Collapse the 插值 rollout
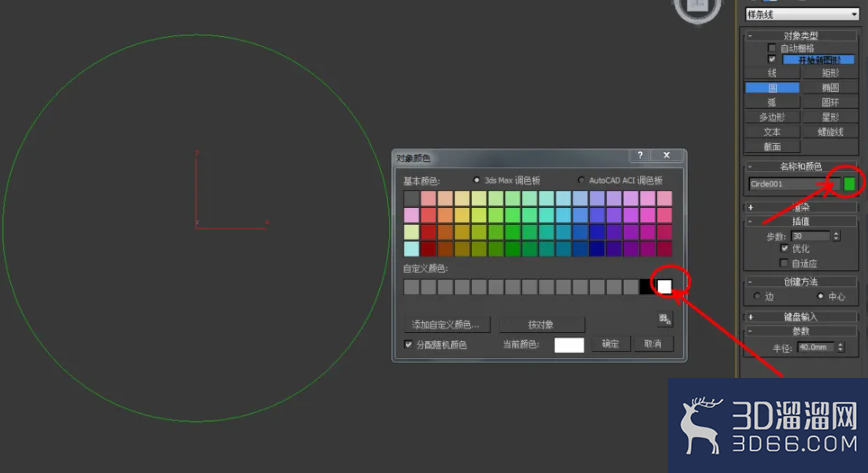Image resolution: width=868 pixels, height=473 pixels. [800, 221]
